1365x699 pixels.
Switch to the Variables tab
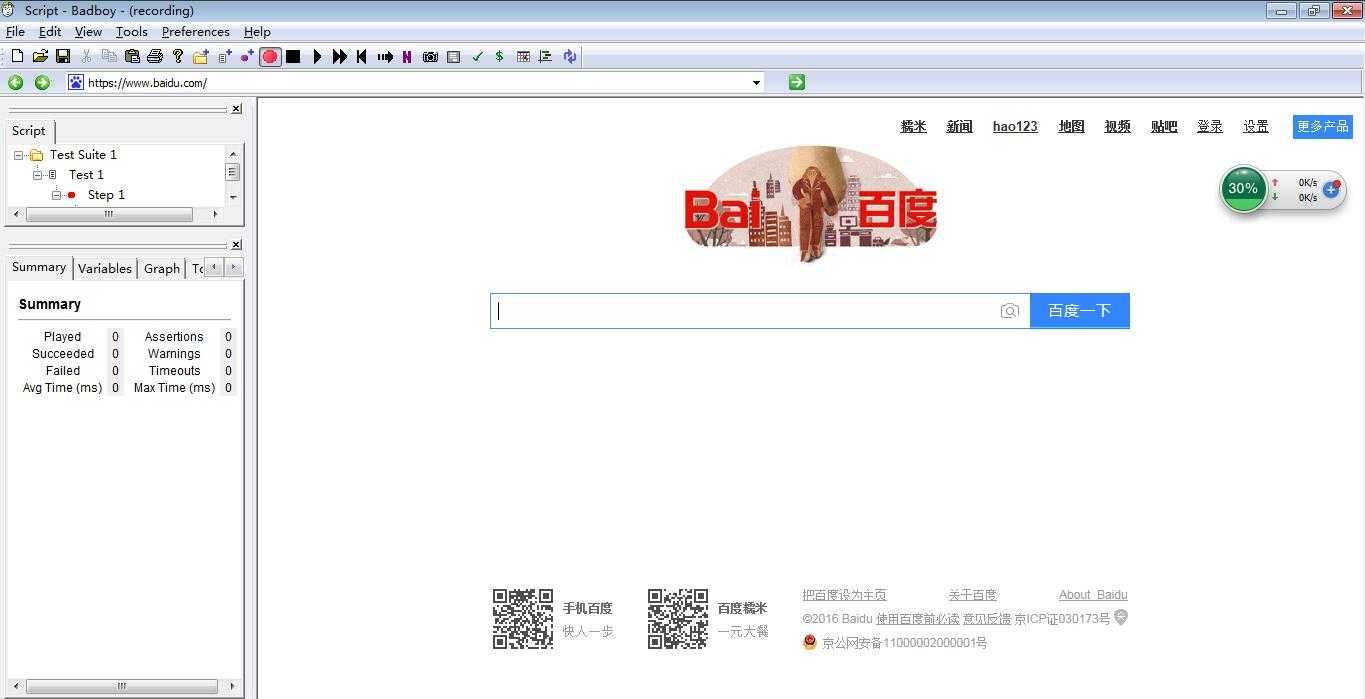click(x=105, y=268)
